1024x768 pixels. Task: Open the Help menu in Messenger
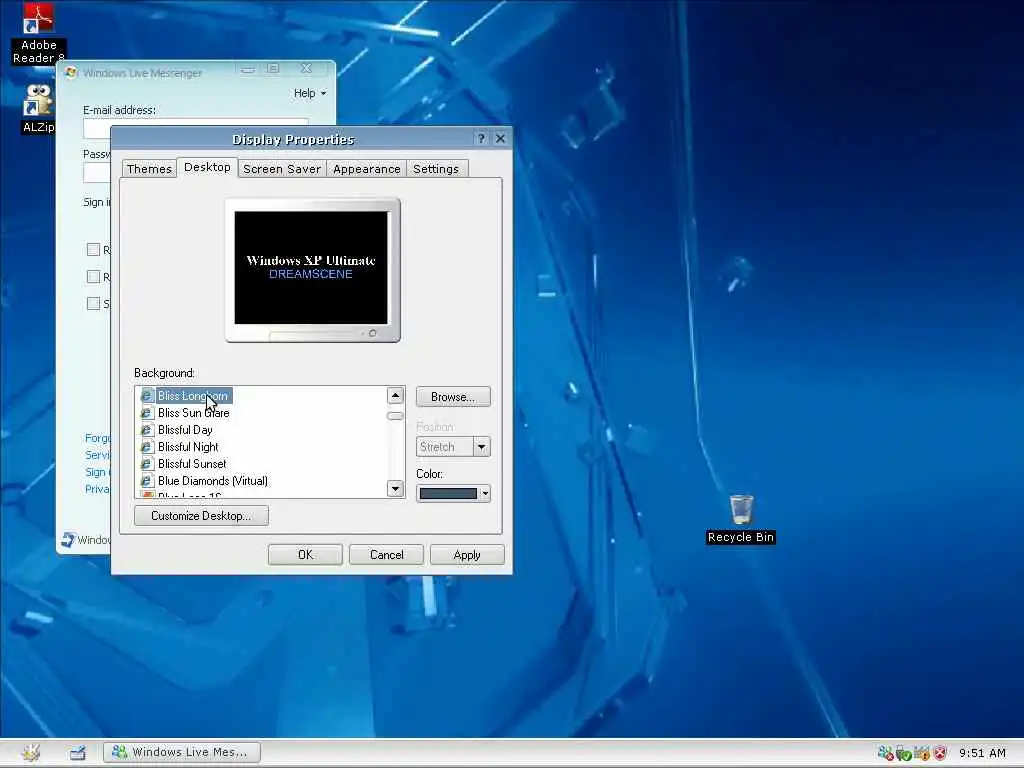pyautogui.click(x=310, y=93)
